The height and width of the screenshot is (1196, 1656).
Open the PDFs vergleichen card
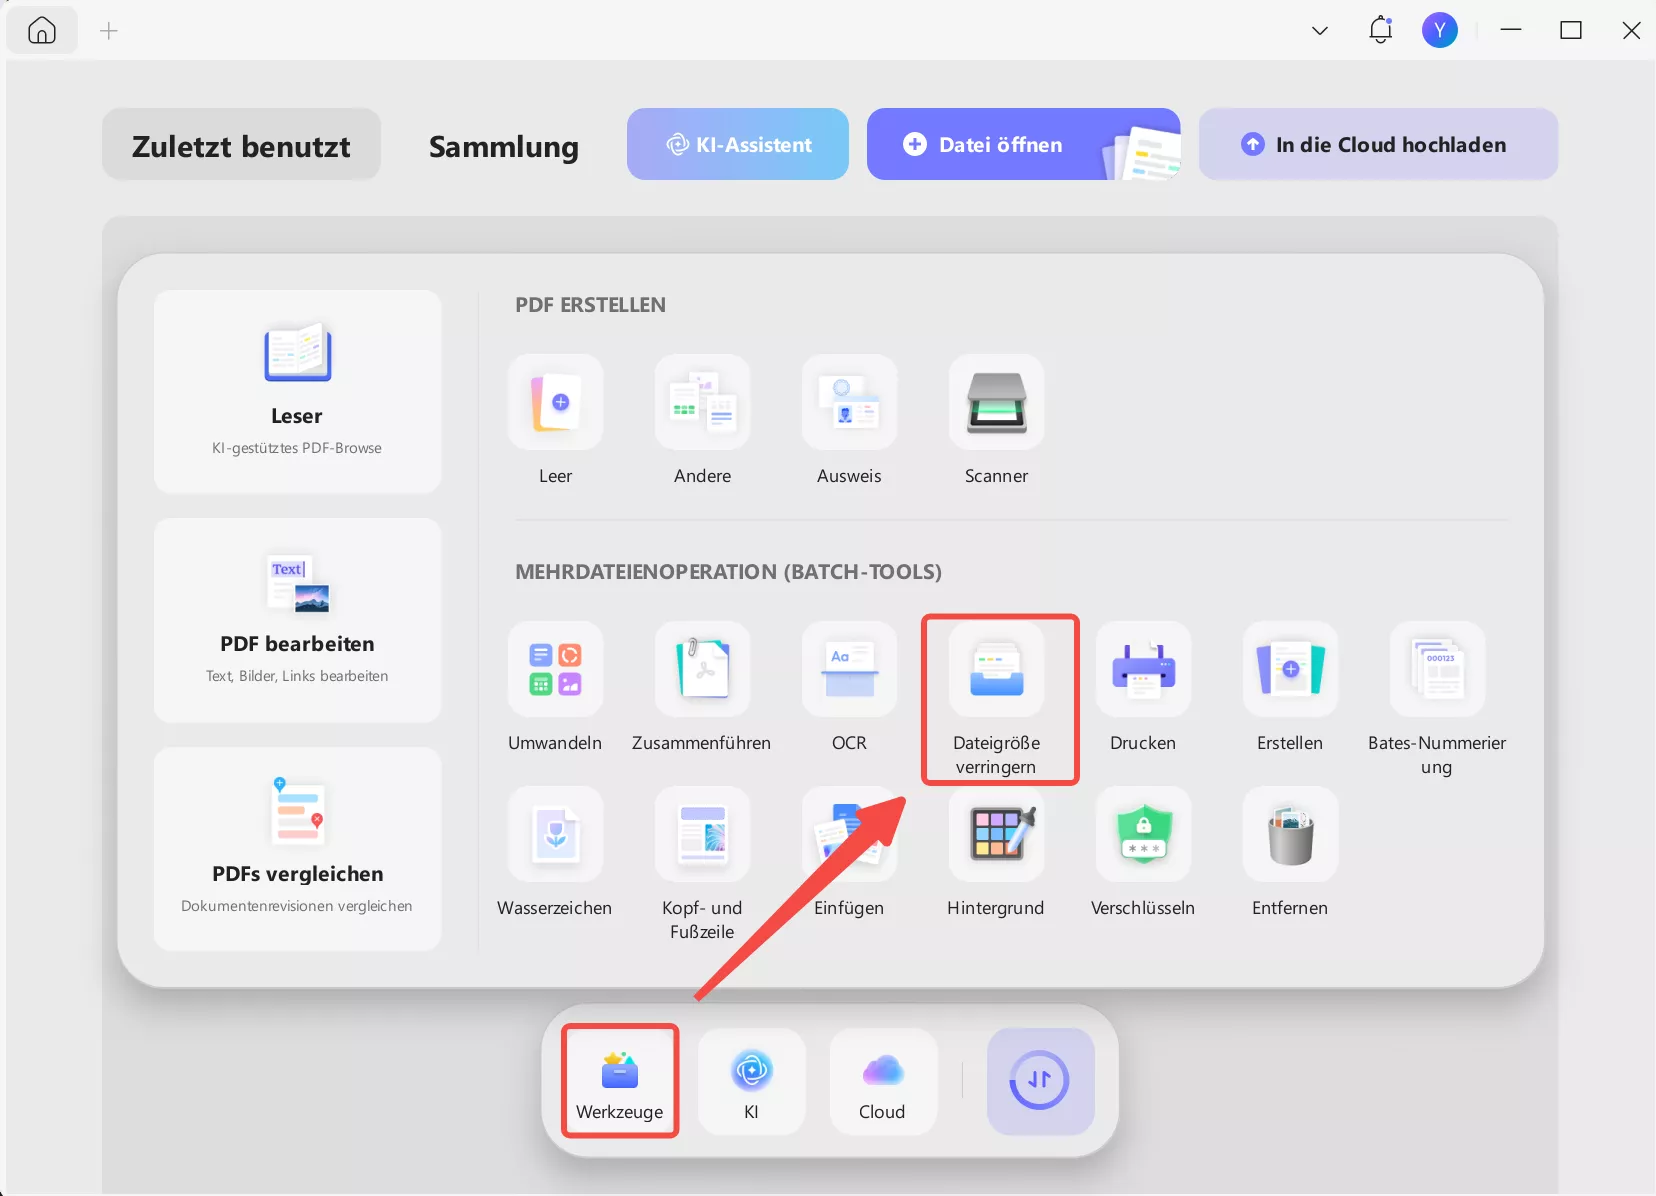tap(297, 848)
